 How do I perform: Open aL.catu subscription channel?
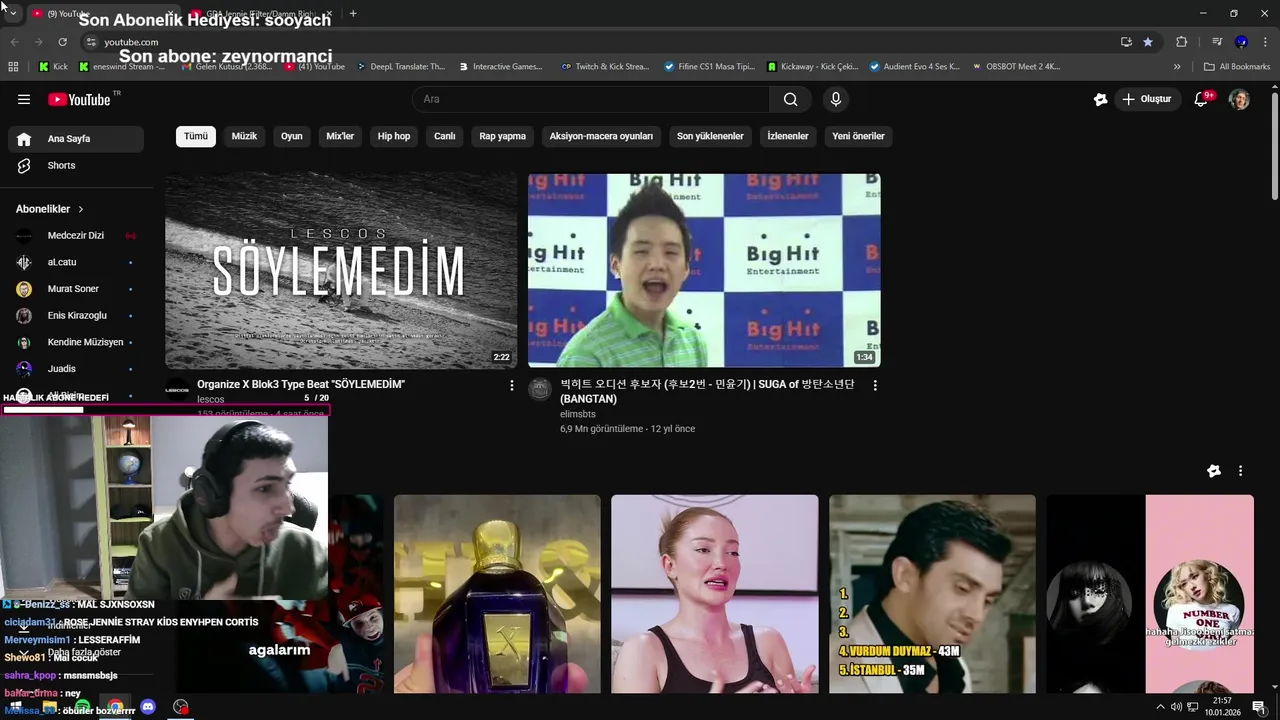(76, 262)
